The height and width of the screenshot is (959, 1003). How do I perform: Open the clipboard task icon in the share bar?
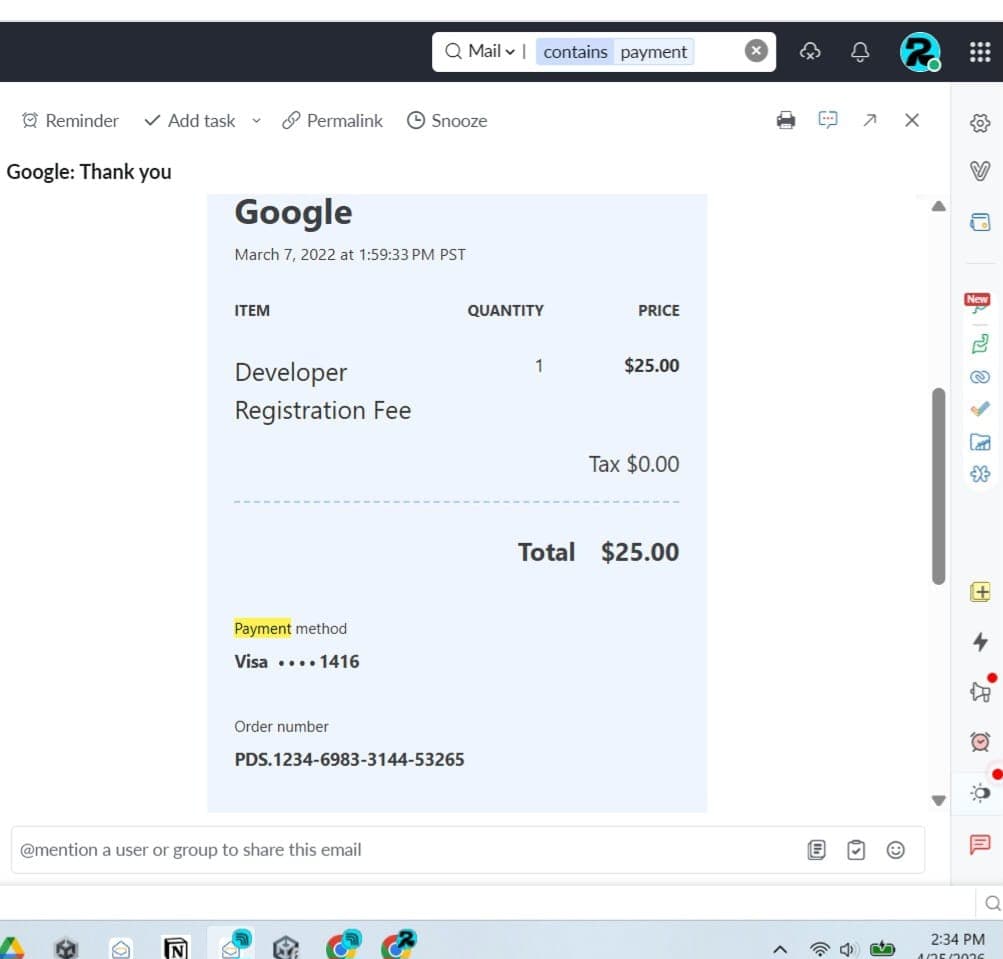856,850
